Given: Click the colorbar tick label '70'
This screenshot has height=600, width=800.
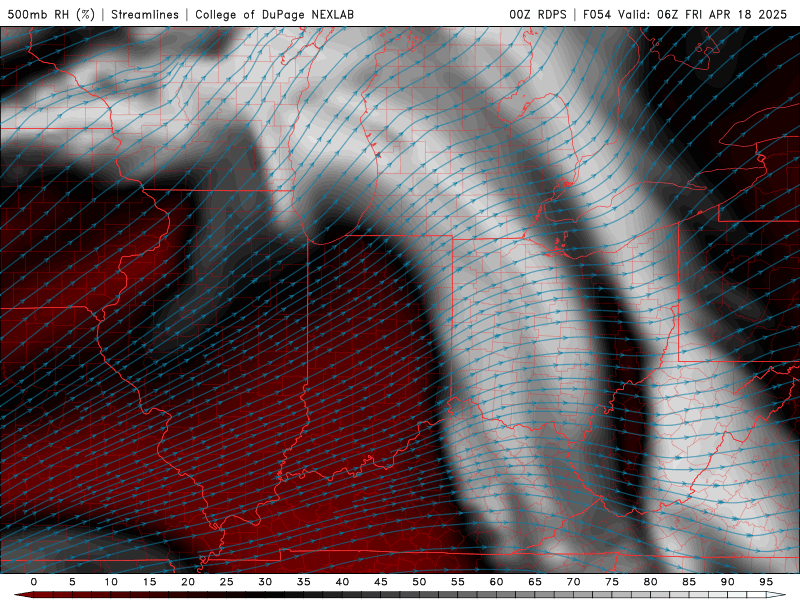Looking at the screenshot, I should (573, 582).
